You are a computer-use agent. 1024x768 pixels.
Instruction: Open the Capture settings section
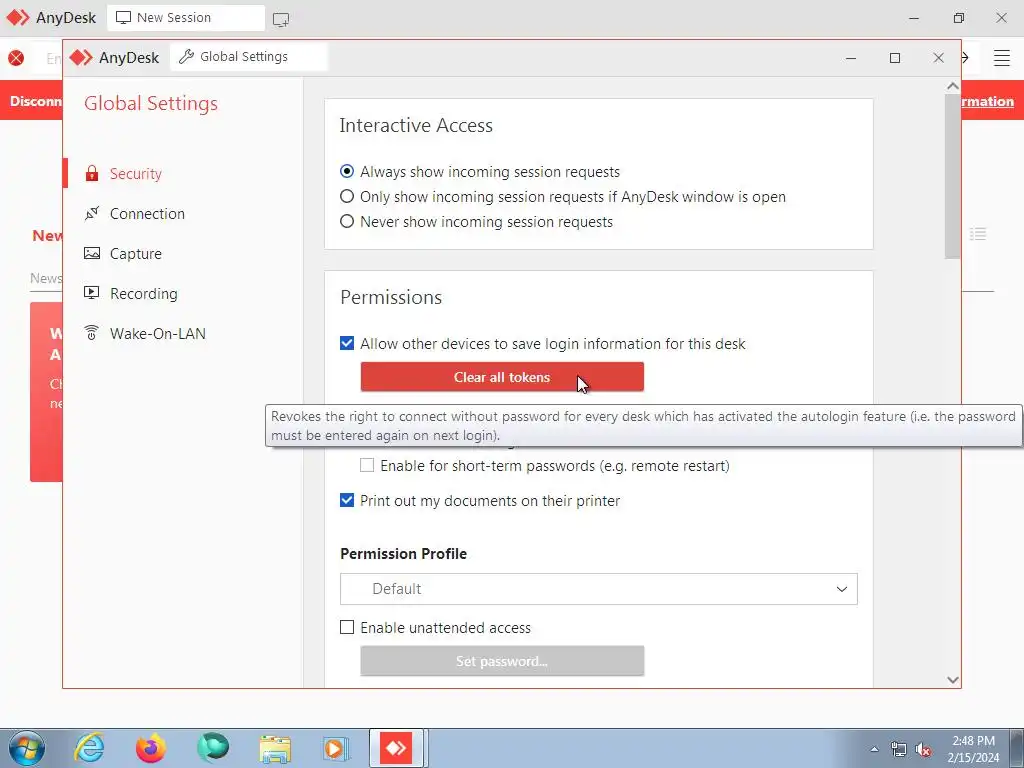pyautogui.click(x=135, y=253)
